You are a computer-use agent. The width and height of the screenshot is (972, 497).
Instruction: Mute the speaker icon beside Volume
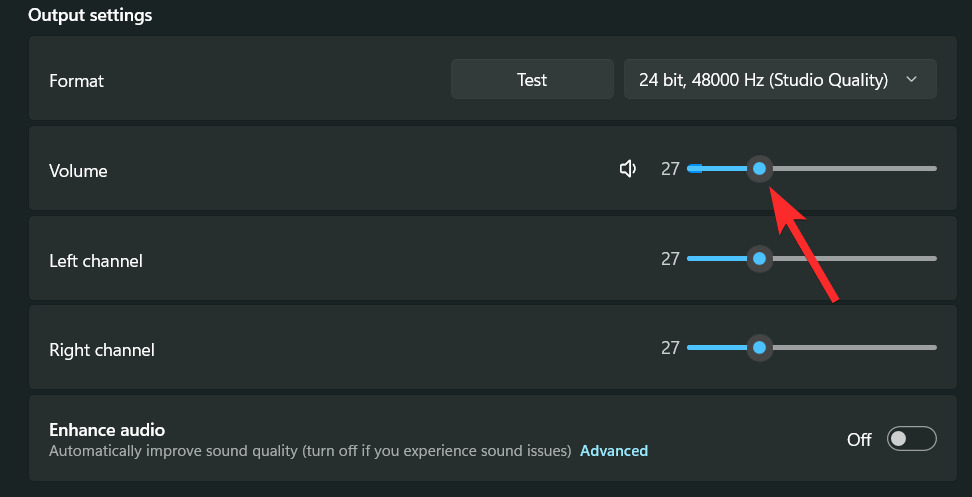click(x=628, y=169)
